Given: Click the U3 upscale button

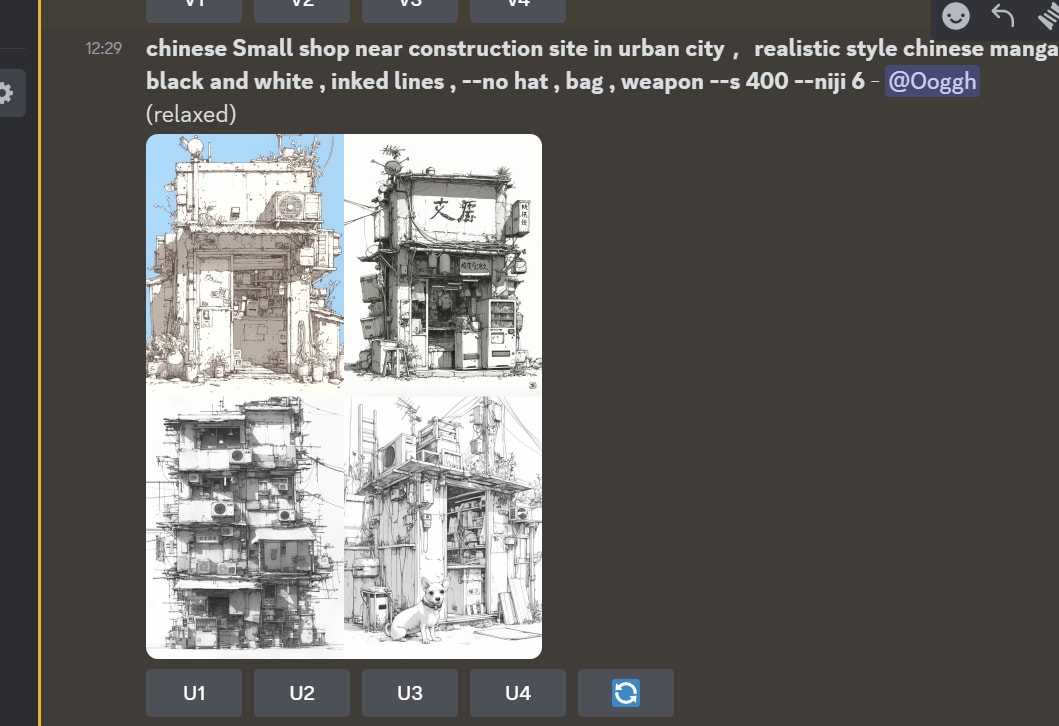Looking at the screenshot, I should click(x=410, y=693).
